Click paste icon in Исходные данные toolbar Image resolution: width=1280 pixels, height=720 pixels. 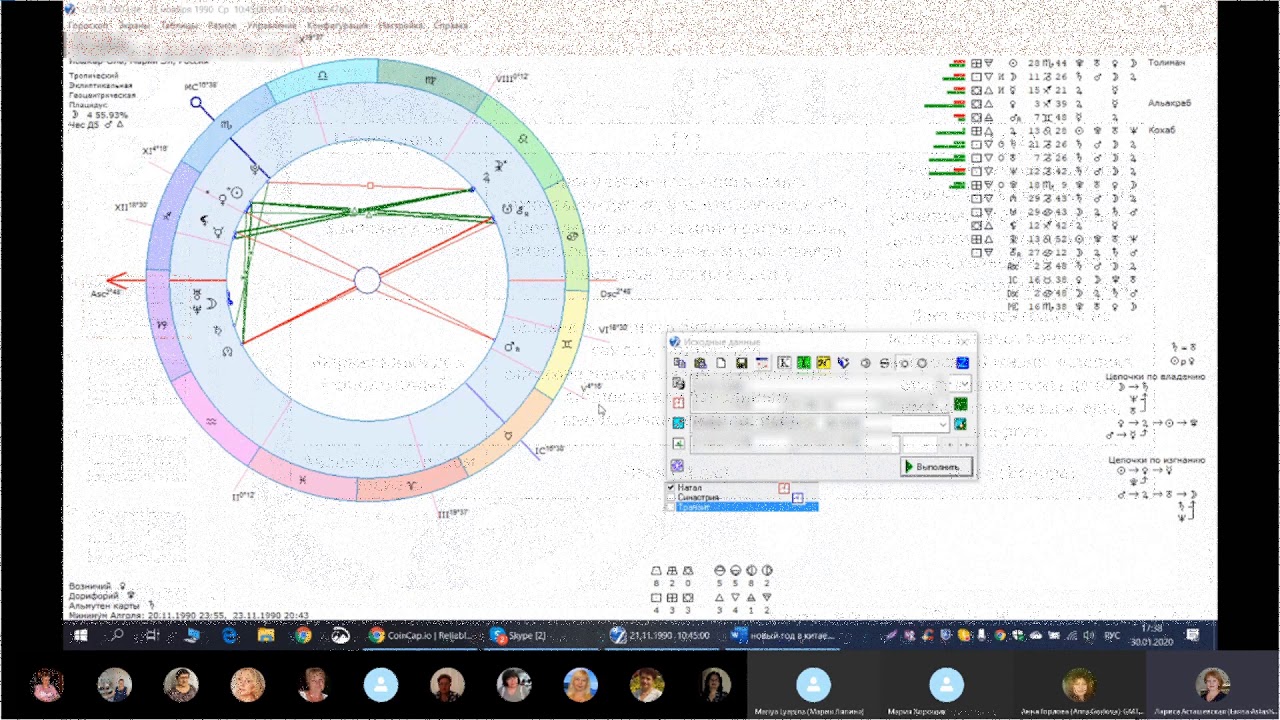point(700,363)
